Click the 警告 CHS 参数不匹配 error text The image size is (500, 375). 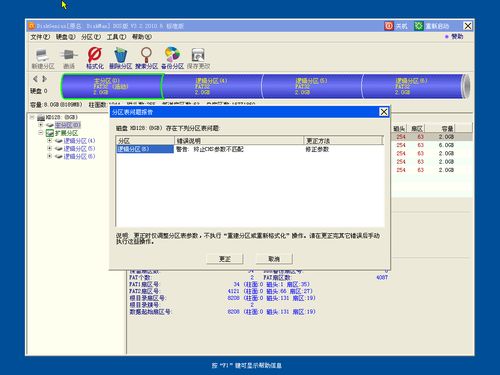pyautogui.click(x=210, y=149)
